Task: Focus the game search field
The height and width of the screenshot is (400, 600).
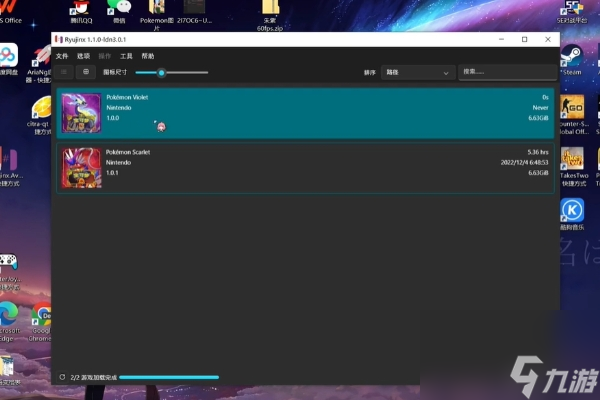Action: (x=507, y=72)
